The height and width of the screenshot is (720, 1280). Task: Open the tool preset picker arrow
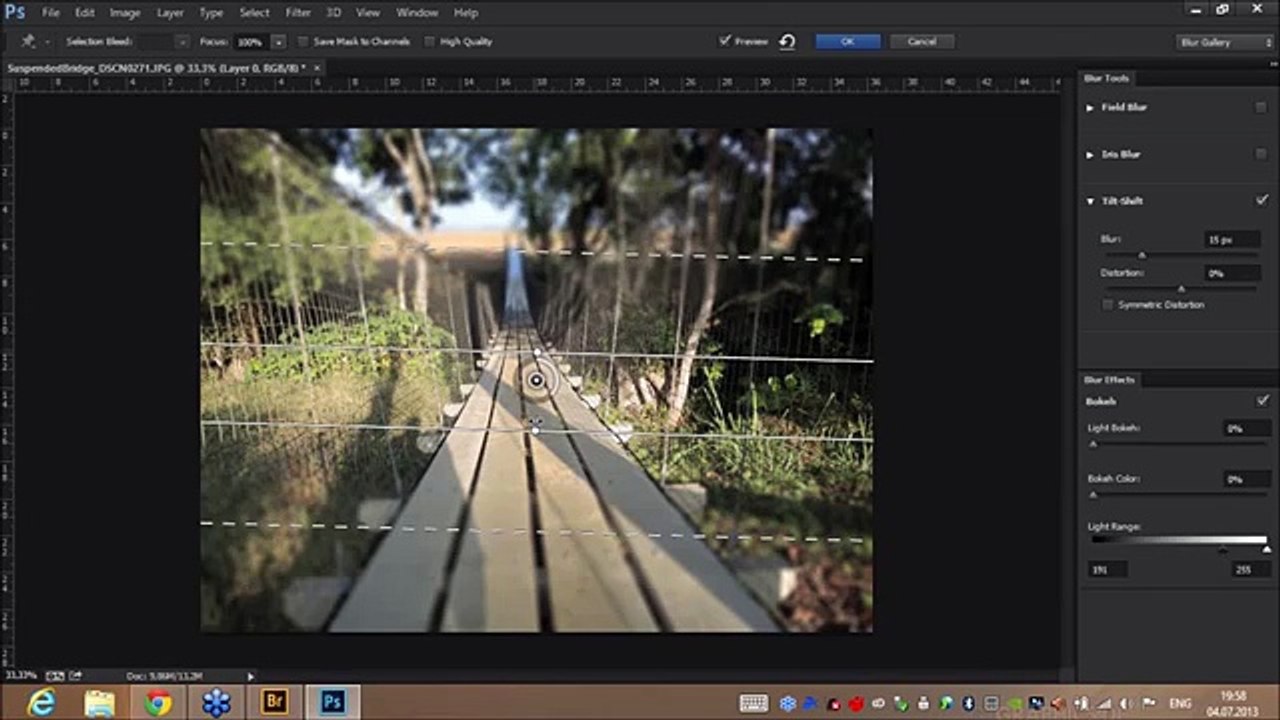(45, 42)
